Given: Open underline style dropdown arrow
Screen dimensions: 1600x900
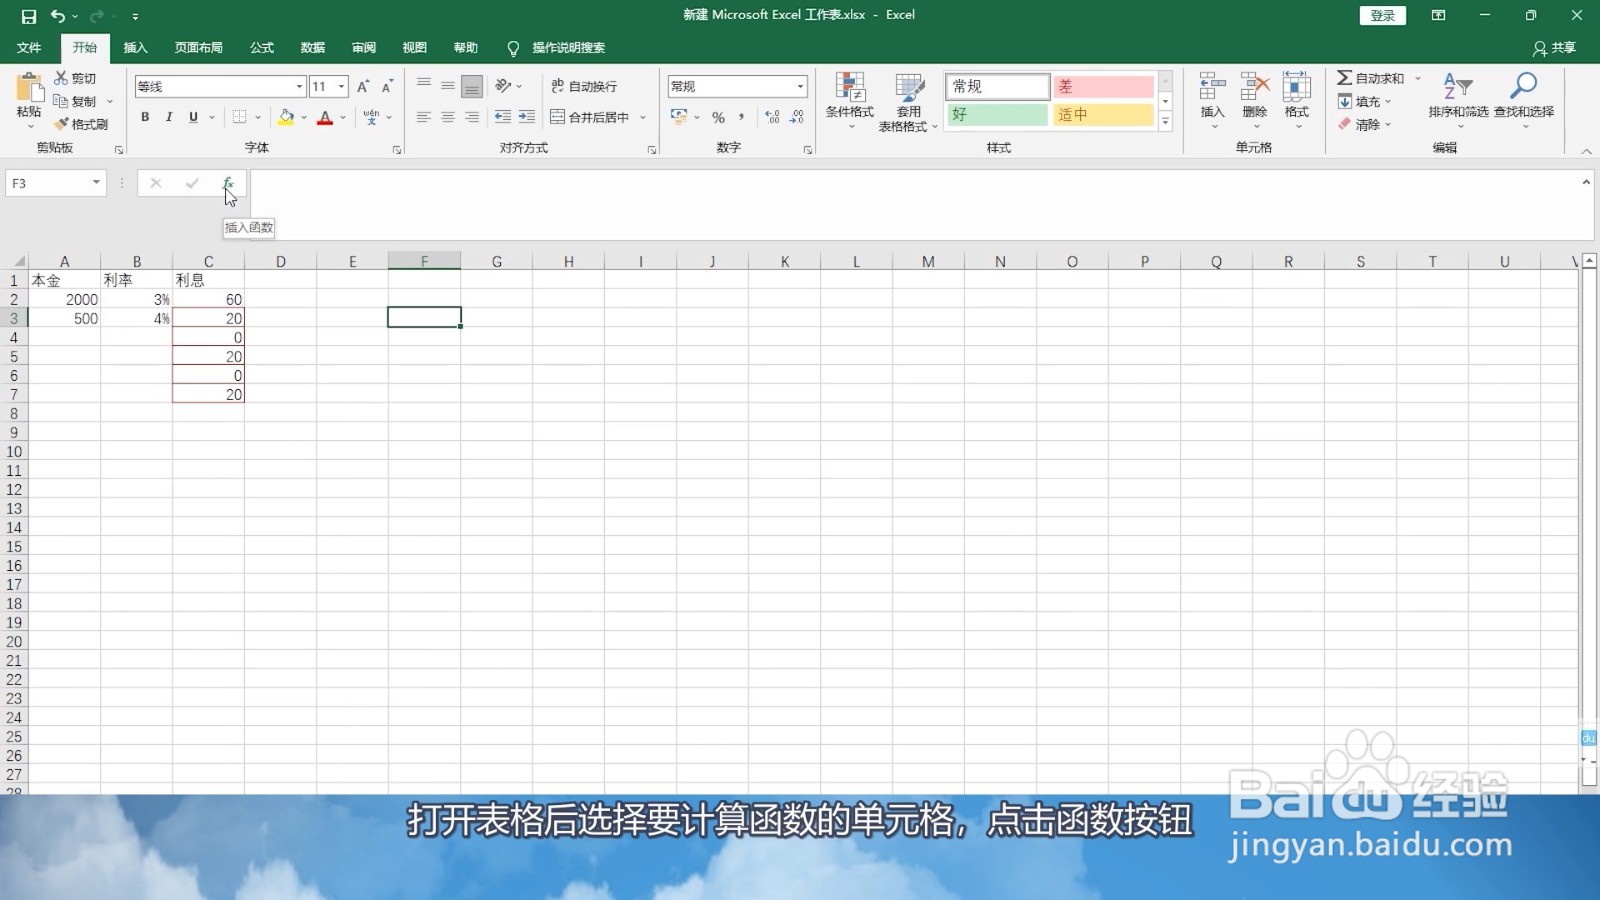Looking at the screenshot, I should (212, 117).
